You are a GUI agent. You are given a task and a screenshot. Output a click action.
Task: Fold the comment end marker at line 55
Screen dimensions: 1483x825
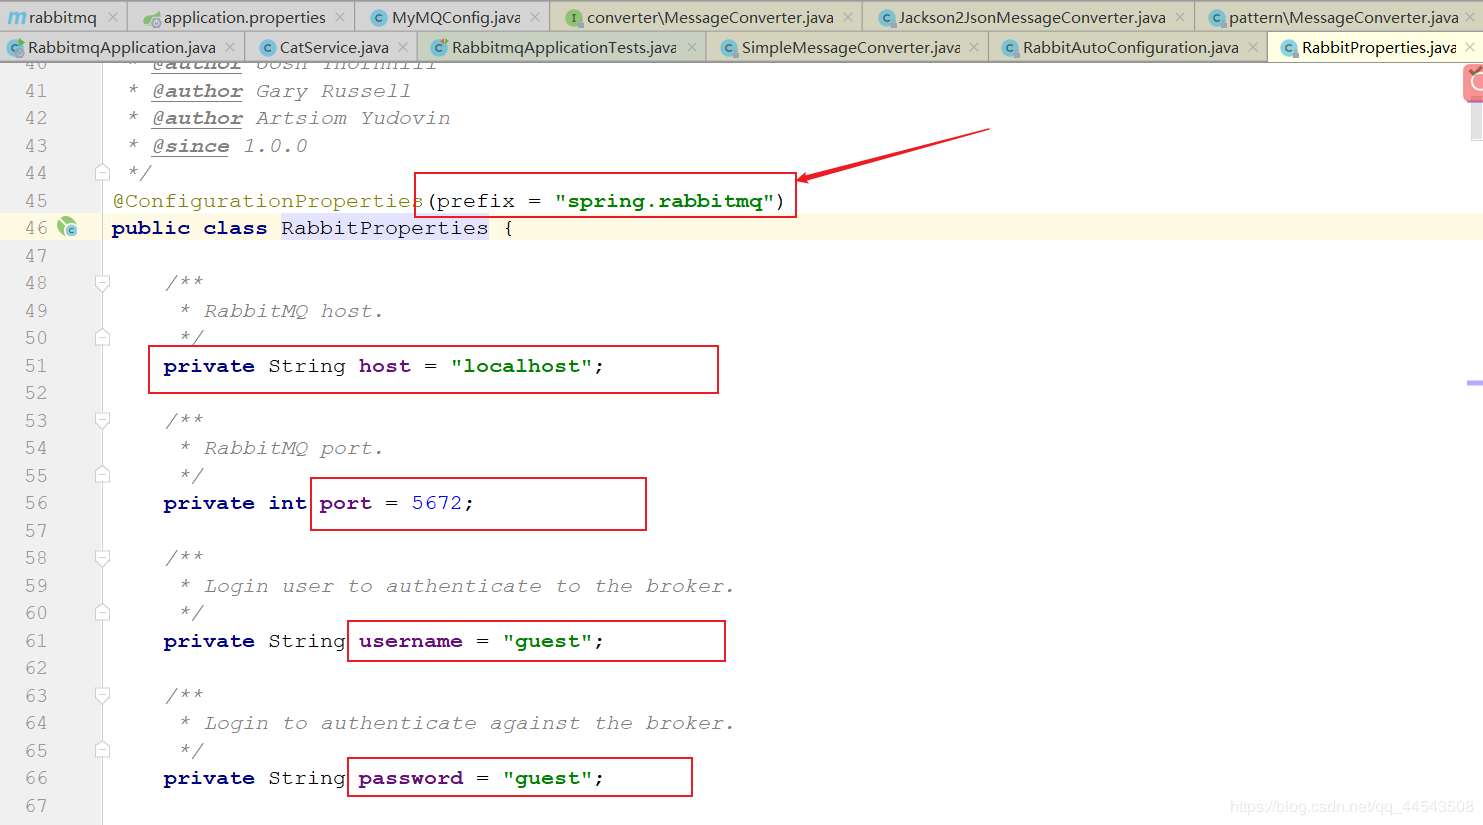pyautogui.click(x=102, y=475)
